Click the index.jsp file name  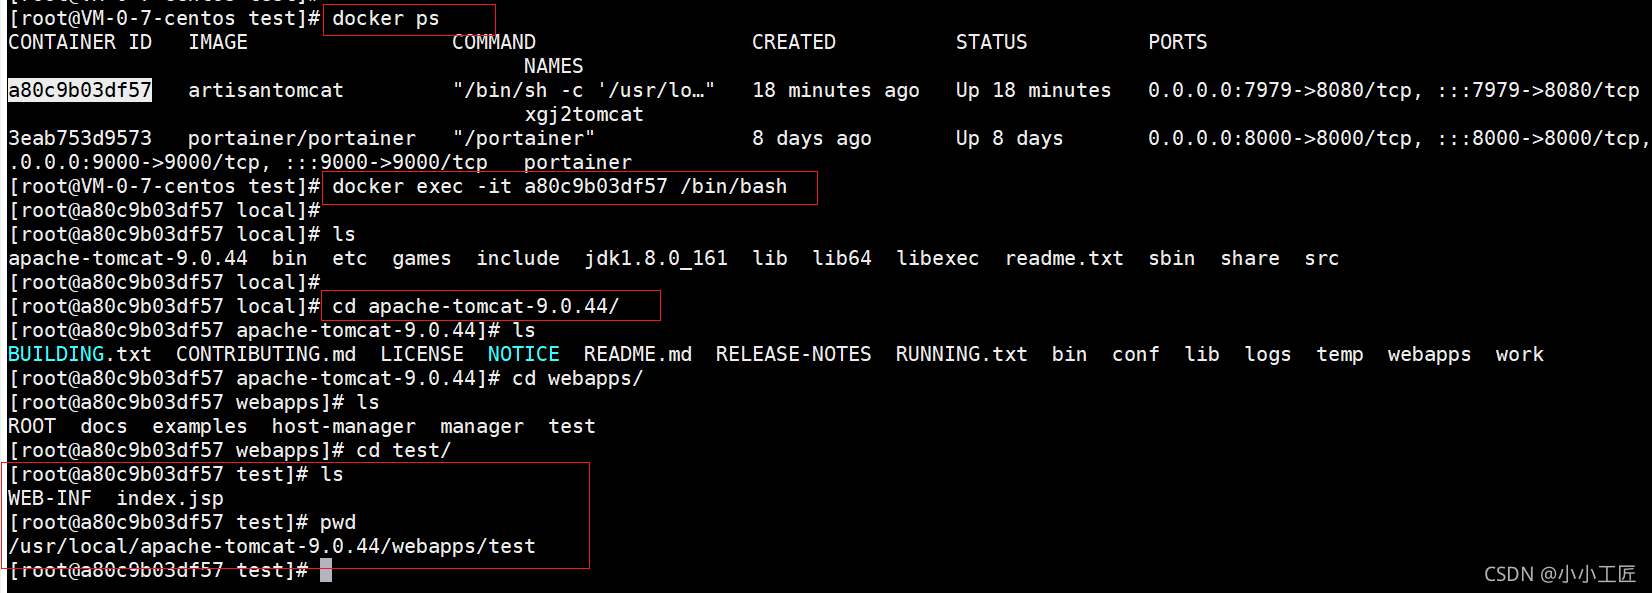click(x=170, y=498)
